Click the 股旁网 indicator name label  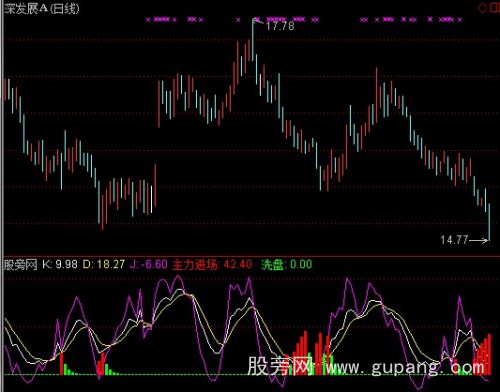[x=20, y=265]
